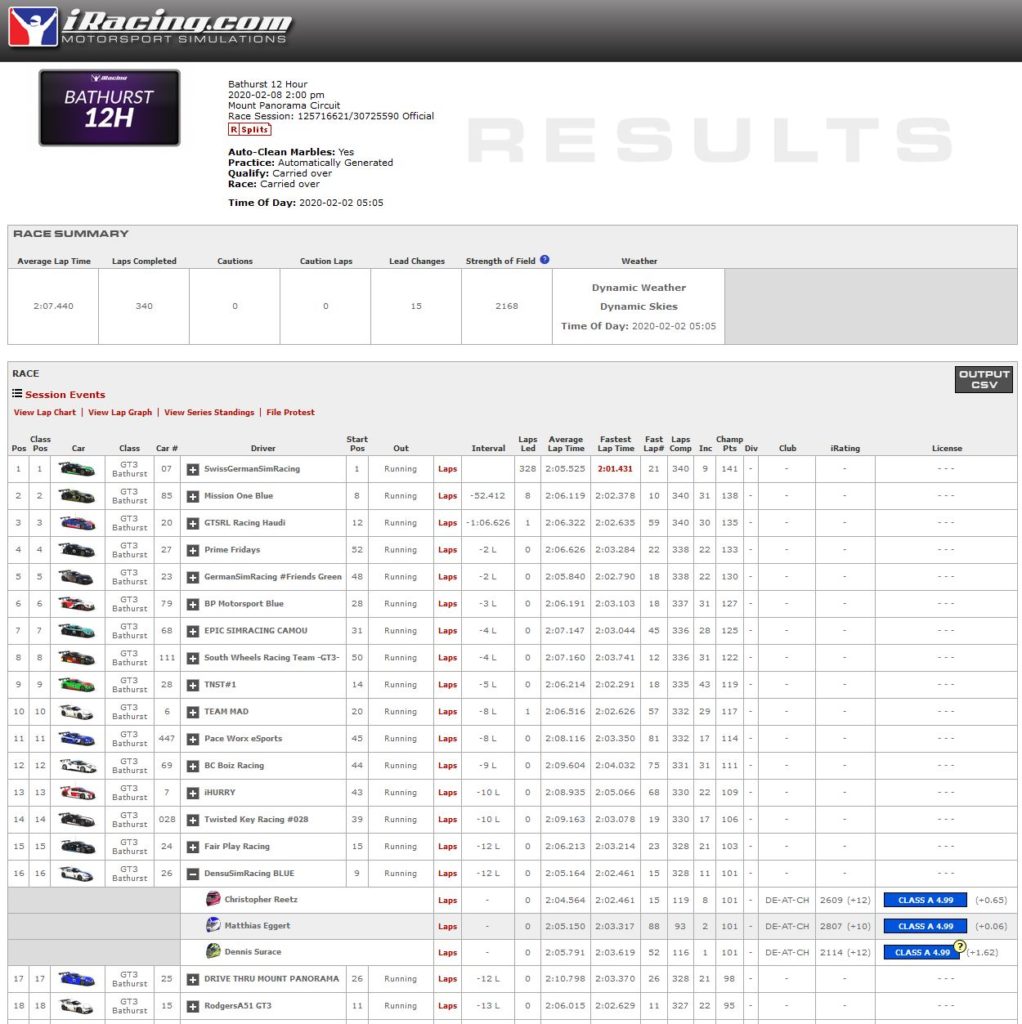Viewport: 1022px width, 1024px height.
Task: Expand EPIC SIMRACING CAMOU team row
Action: pos(193,632)
